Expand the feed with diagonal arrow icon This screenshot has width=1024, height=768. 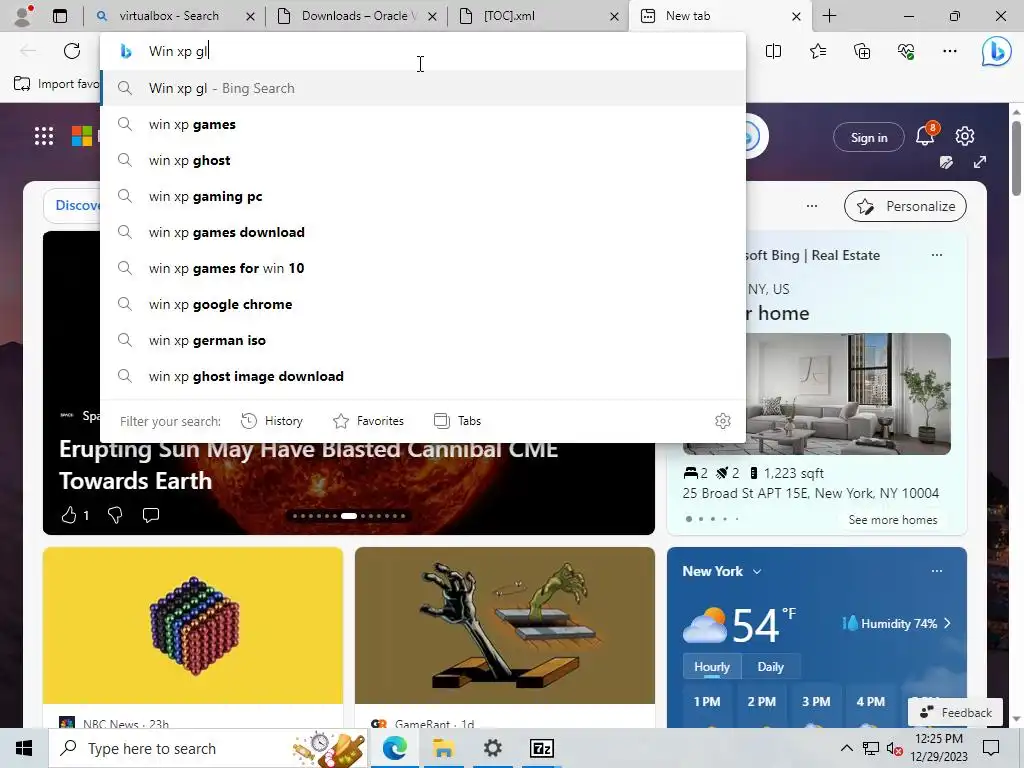click(x=980, y=162)
